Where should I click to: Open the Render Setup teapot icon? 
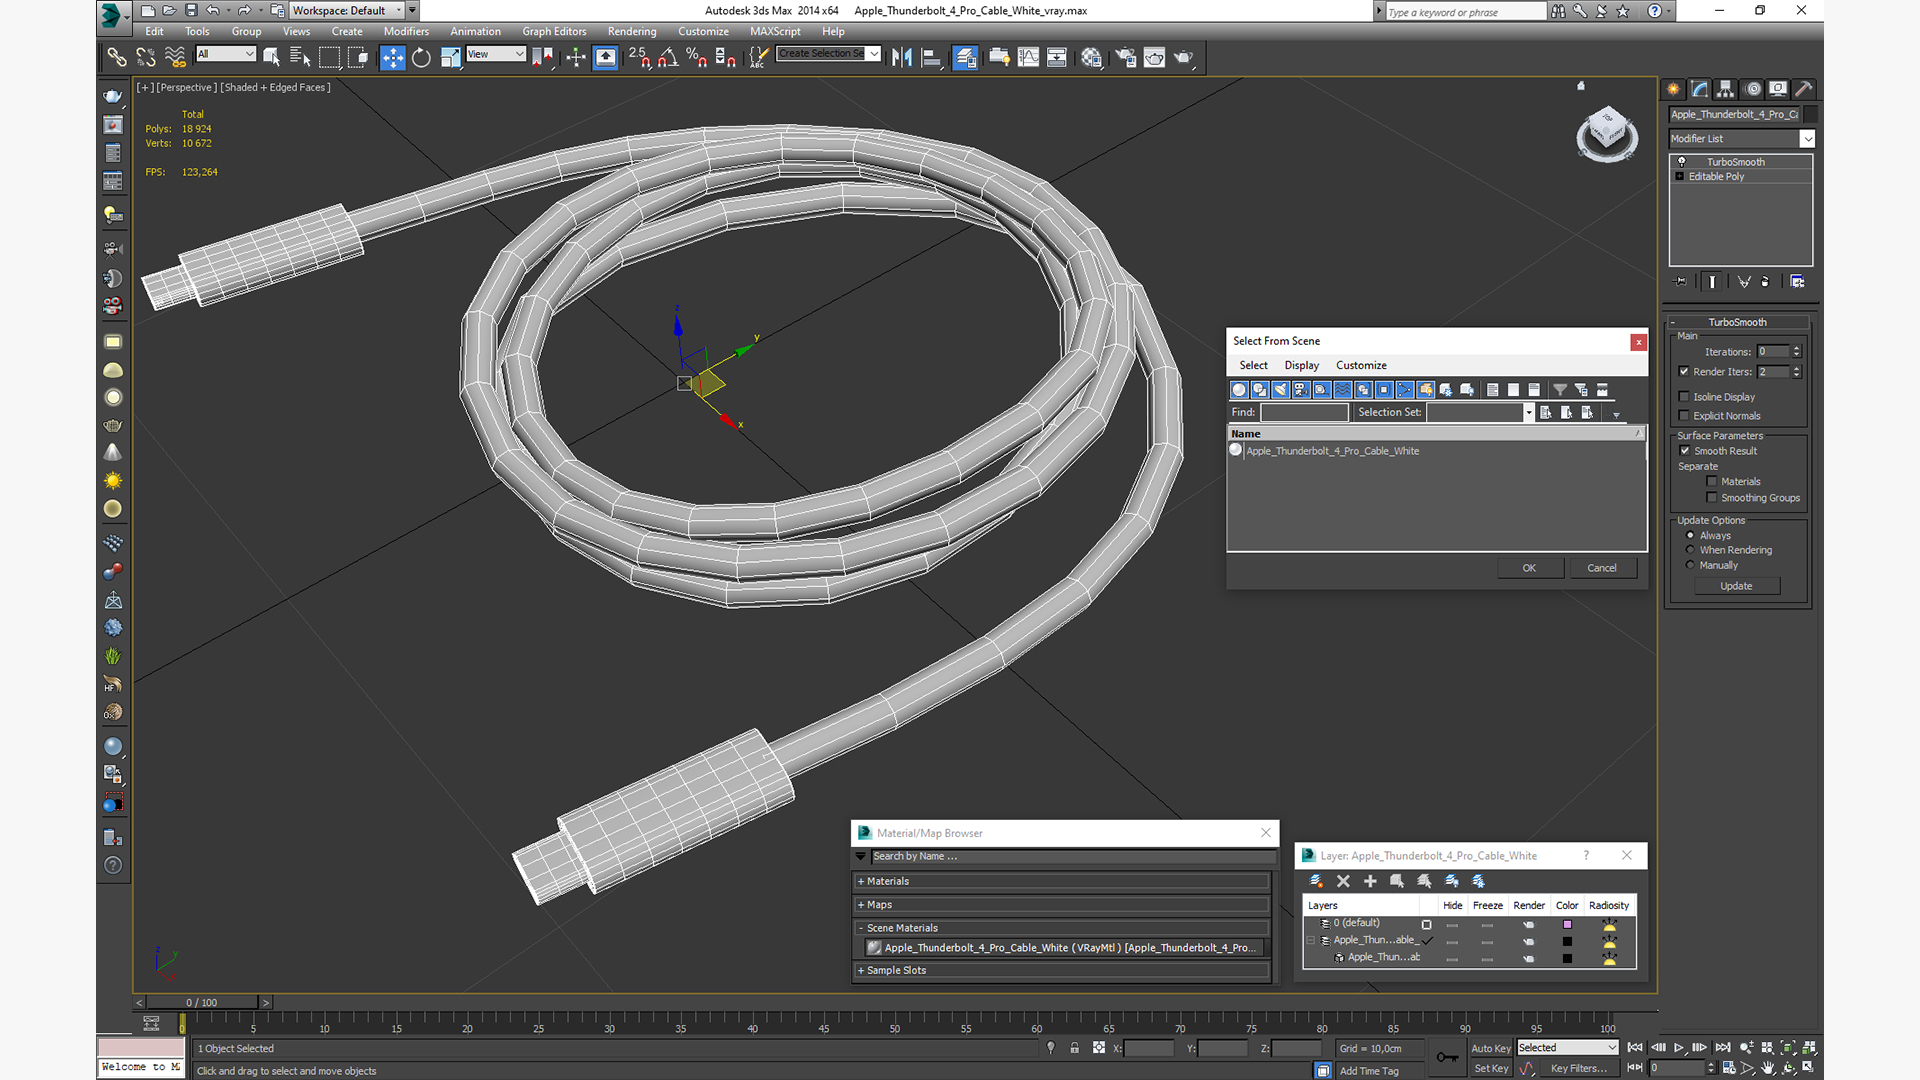pos(1126,57)
